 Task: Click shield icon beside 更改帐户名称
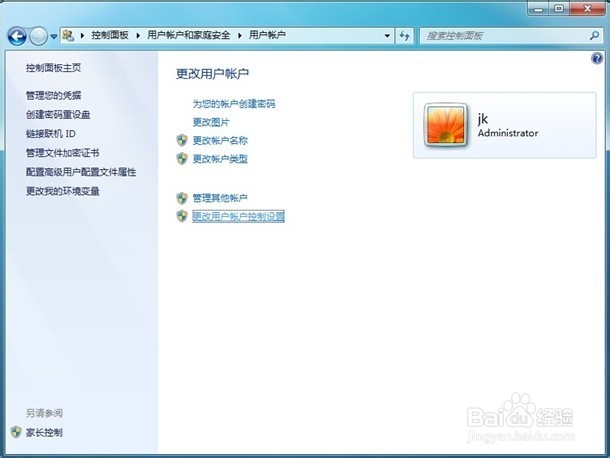[182, 140]
